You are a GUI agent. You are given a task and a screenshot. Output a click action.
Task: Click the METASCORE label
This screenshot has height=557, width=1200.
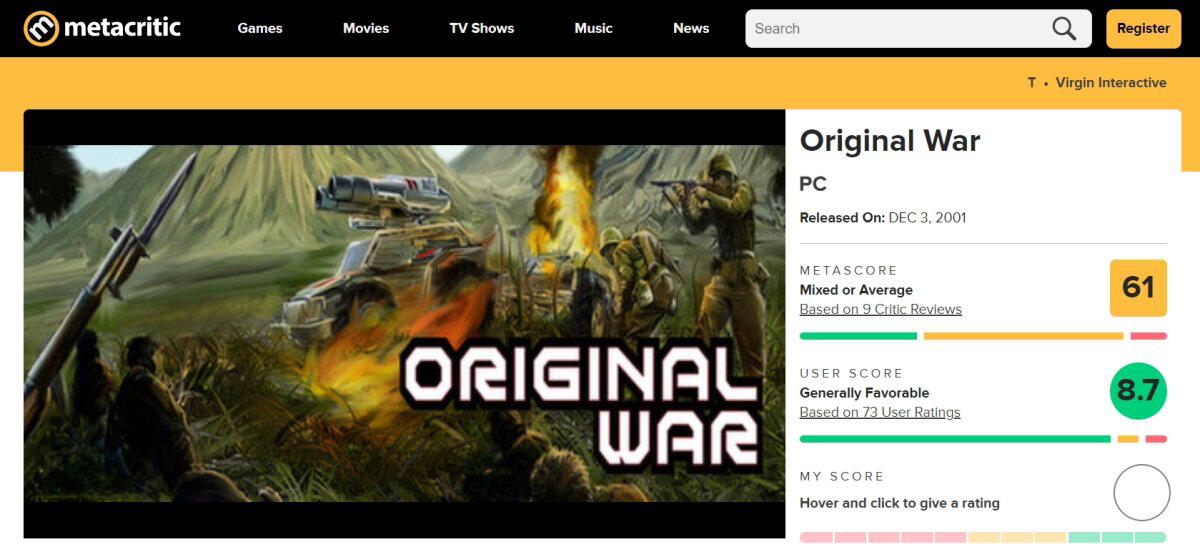(849, 271)
